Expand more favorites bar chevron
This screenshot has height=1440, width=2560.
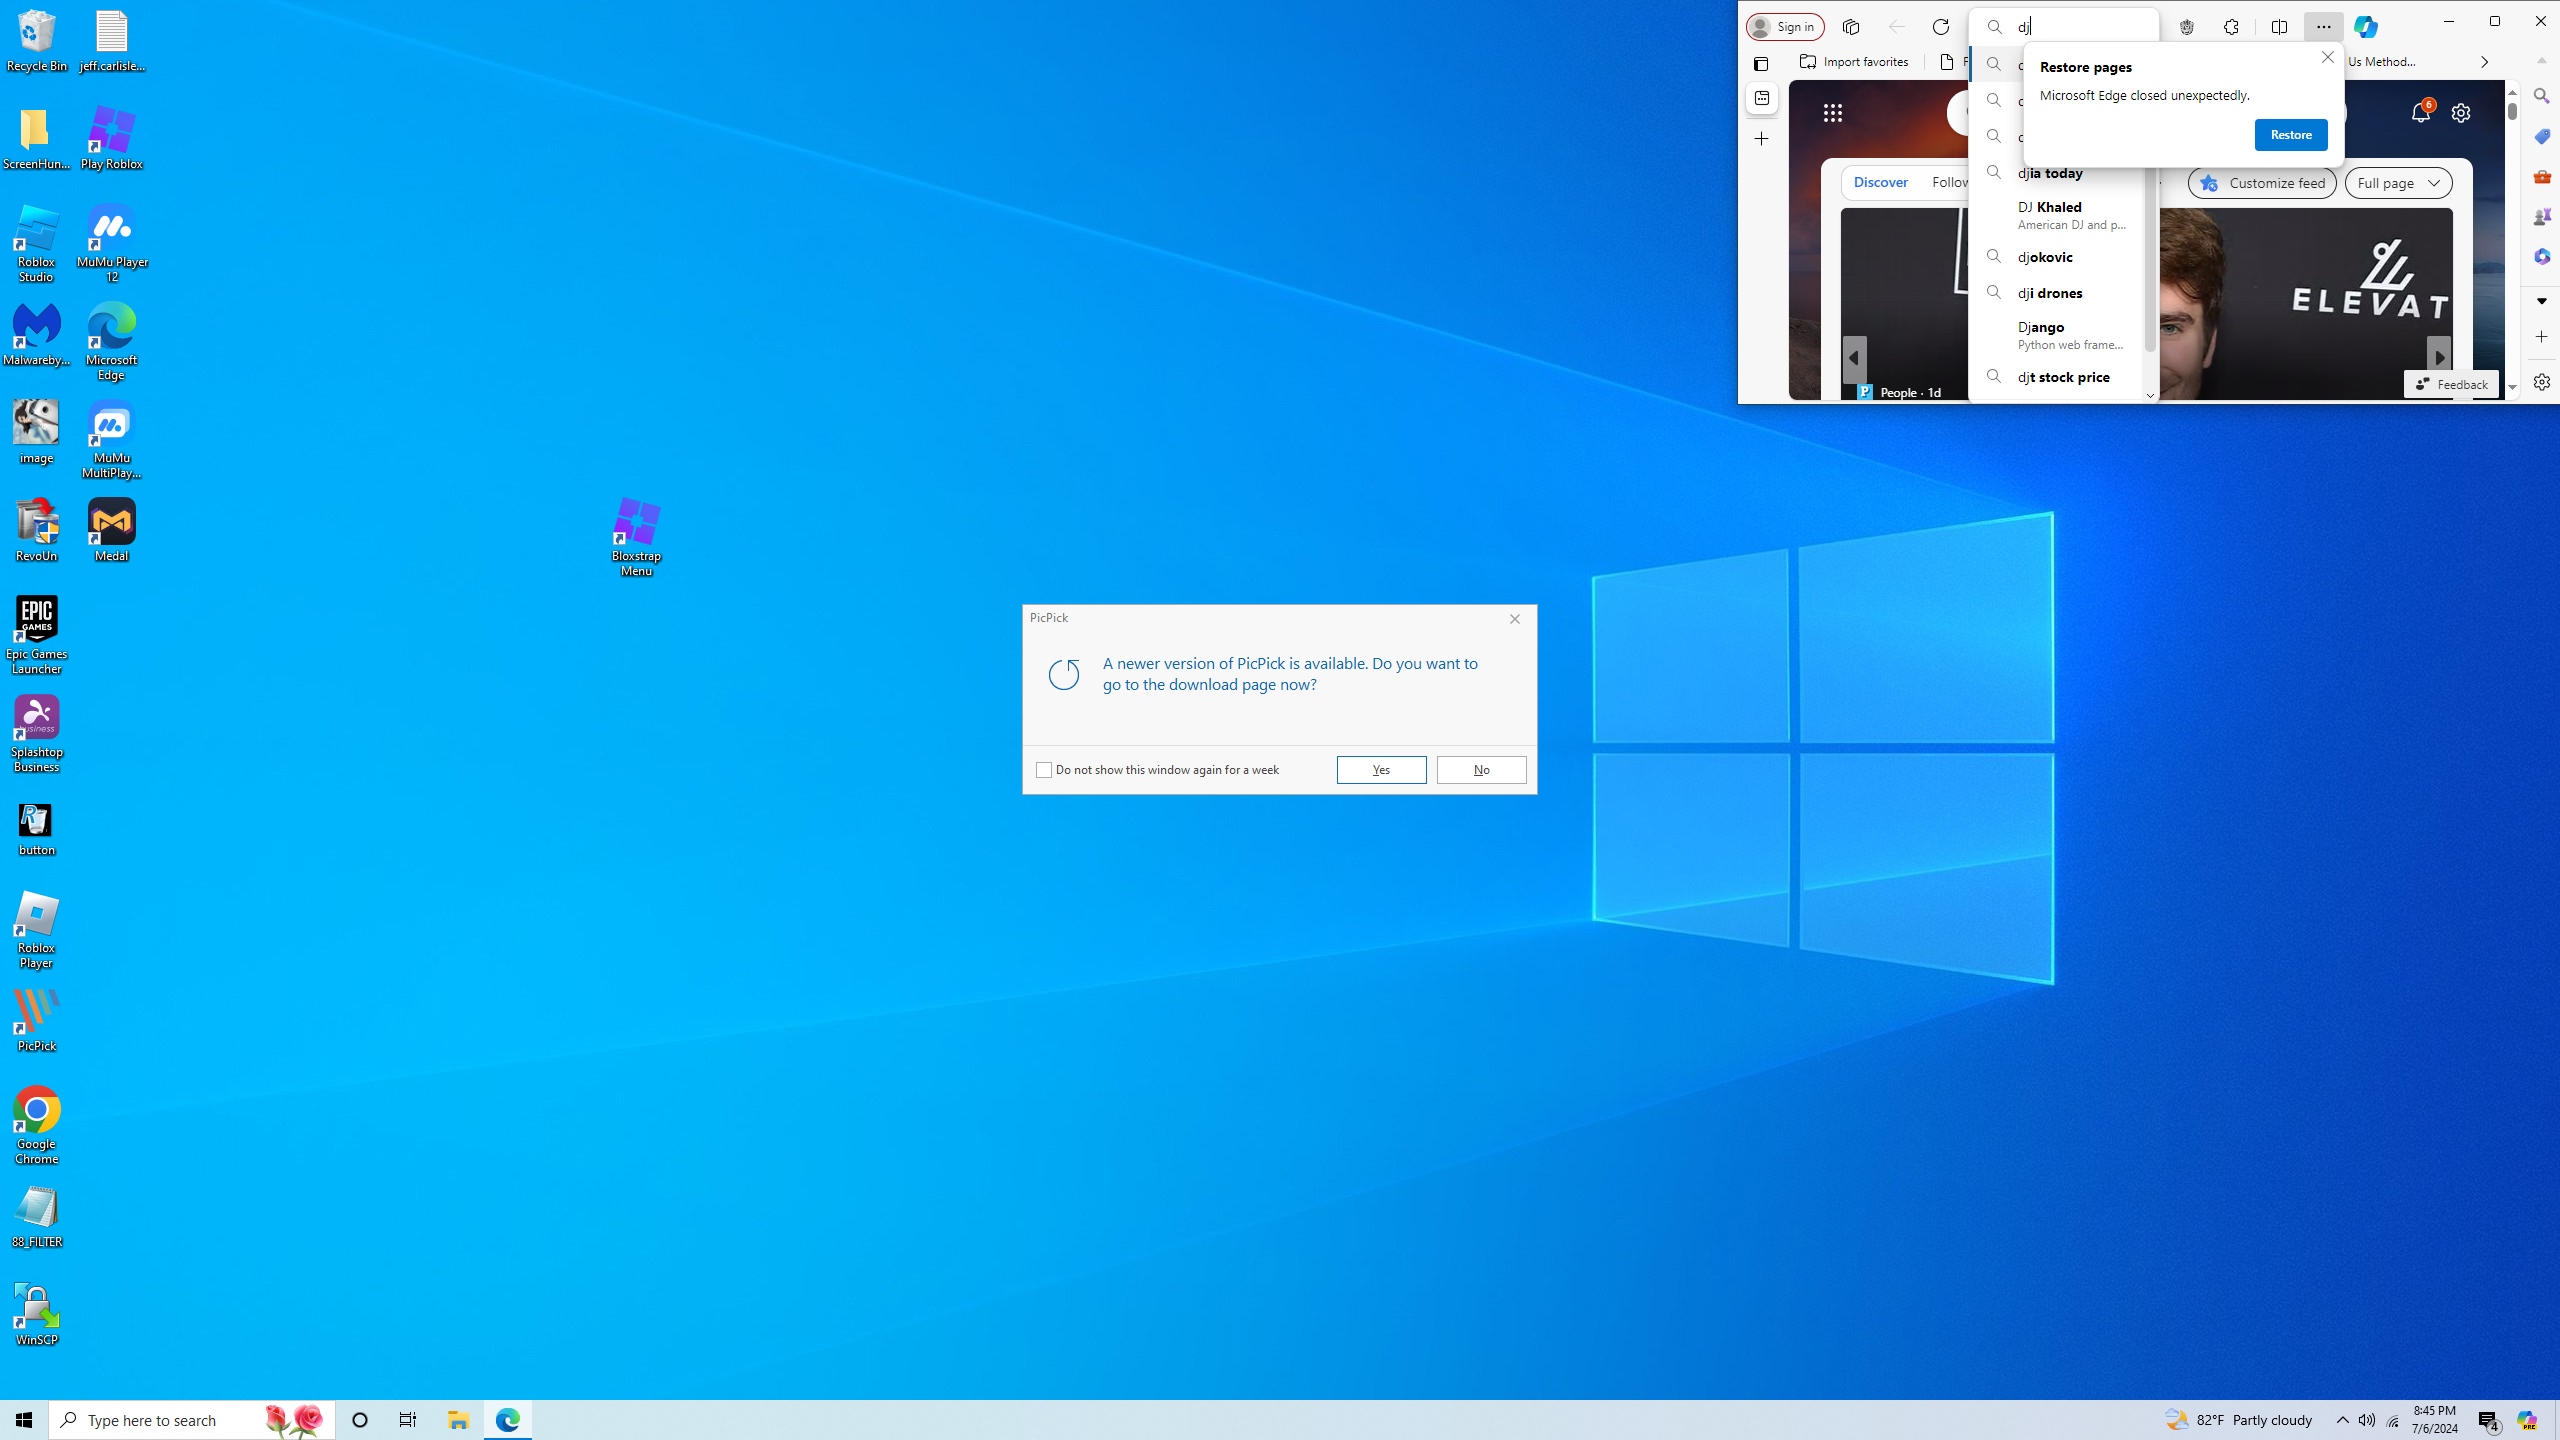pyautogui.click(x=2484, y=62)
